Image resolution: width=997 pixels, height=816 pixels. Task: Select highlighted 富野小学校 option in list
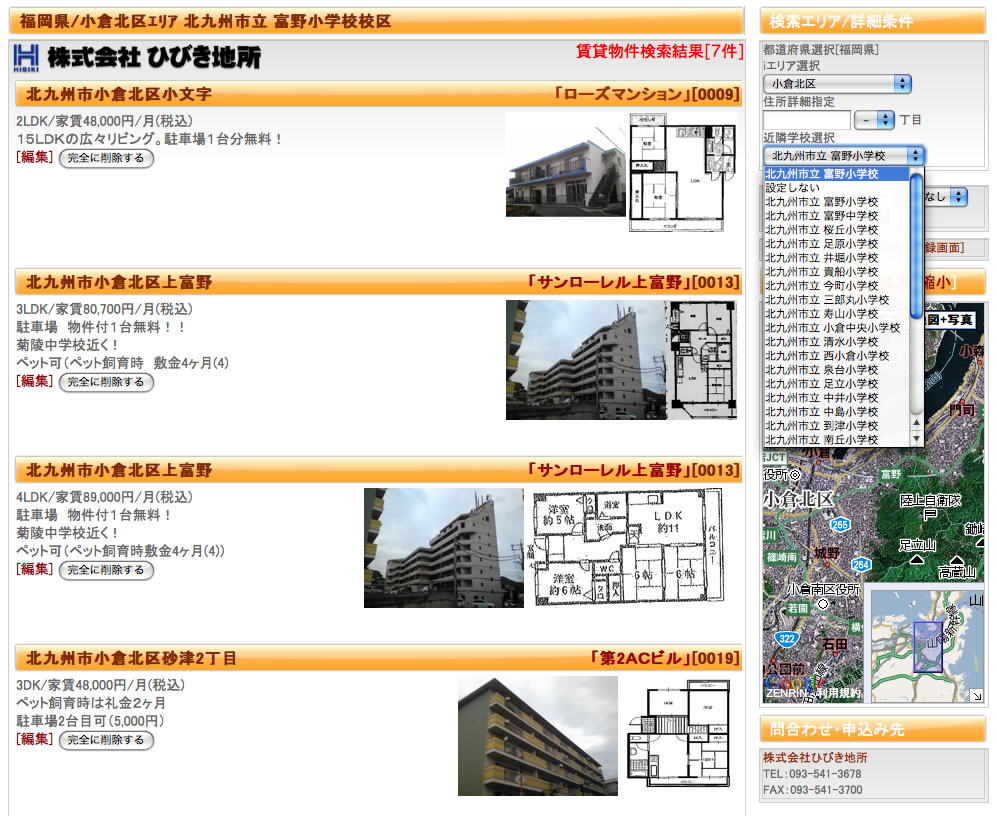point(836,174)
